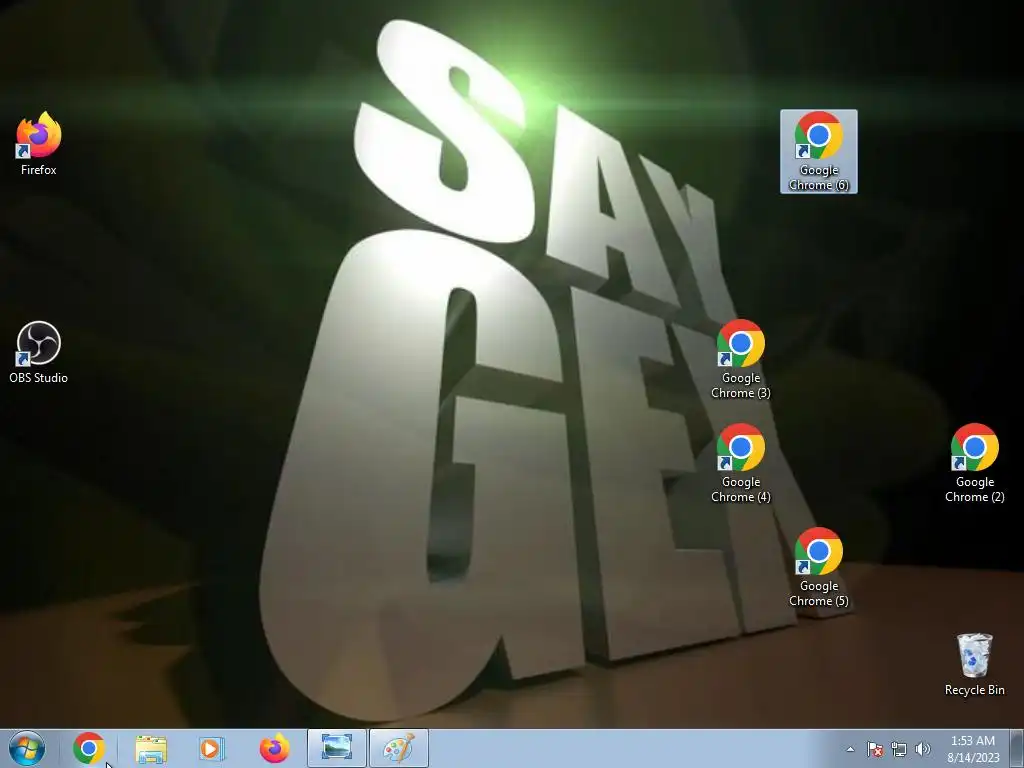
Task: Show hidden system tray icons
Action: (850, 749)
